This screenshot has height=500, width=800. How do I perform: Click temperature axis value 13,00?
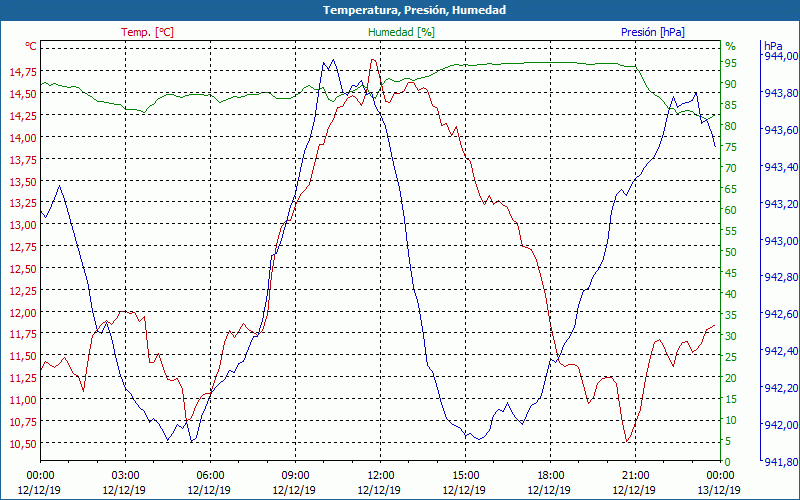pyautogui.click(x=23, y=225)
